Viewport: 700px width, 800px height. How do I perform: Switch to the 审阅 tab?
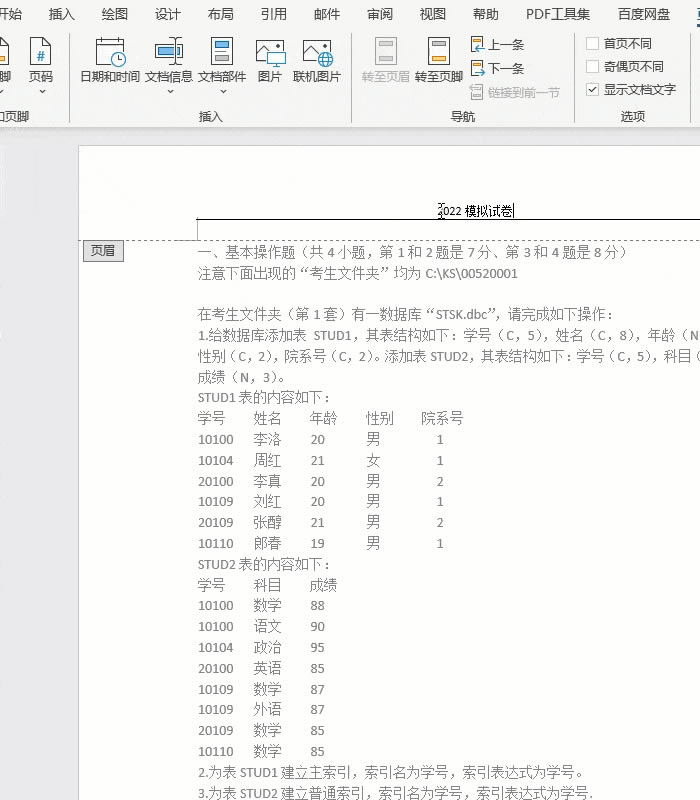(380, 14)
